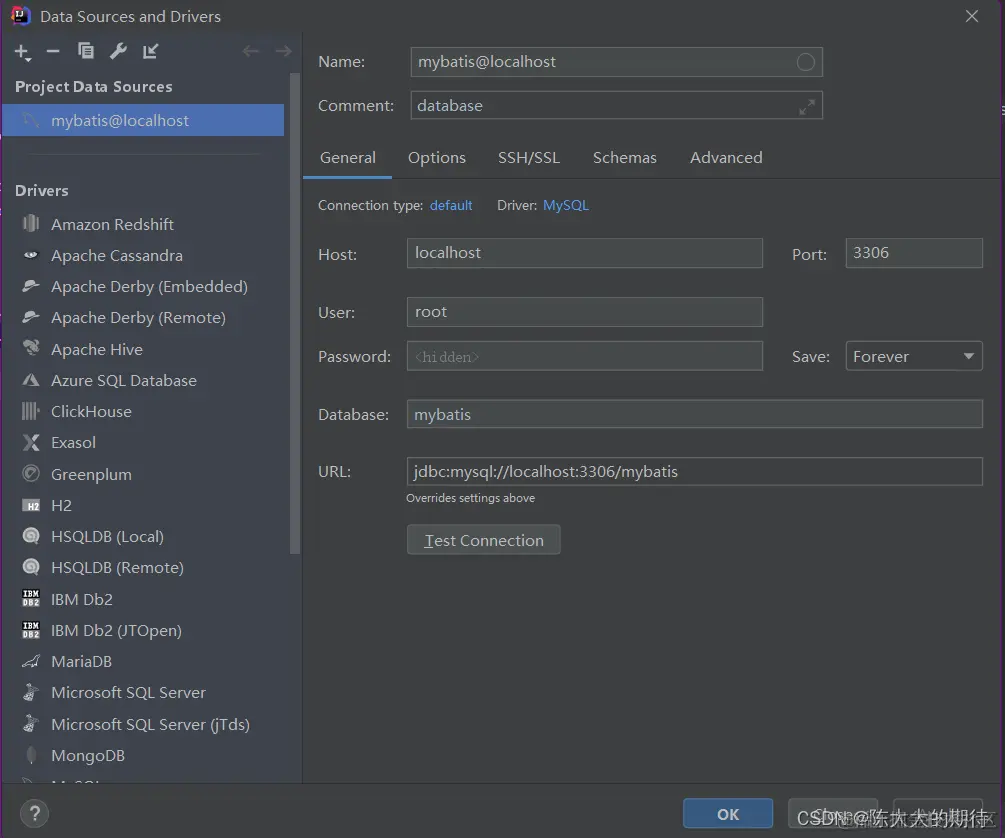Image resolution: width=1005 pixels, height=838 pixels.
Task: Click the hidden Password field
Action: point(585,356)
